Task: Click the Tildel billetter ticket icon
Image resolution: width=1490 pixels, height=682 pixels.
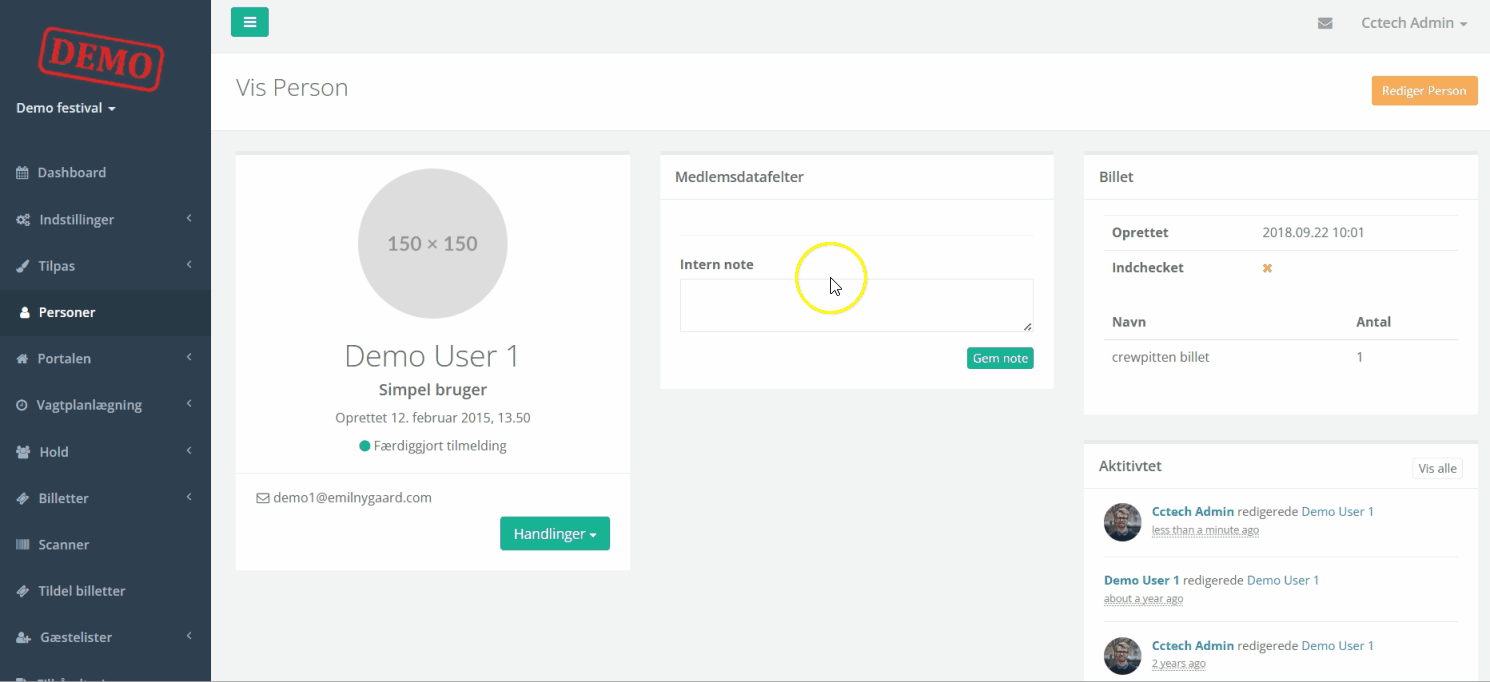Action: [22, 591]
